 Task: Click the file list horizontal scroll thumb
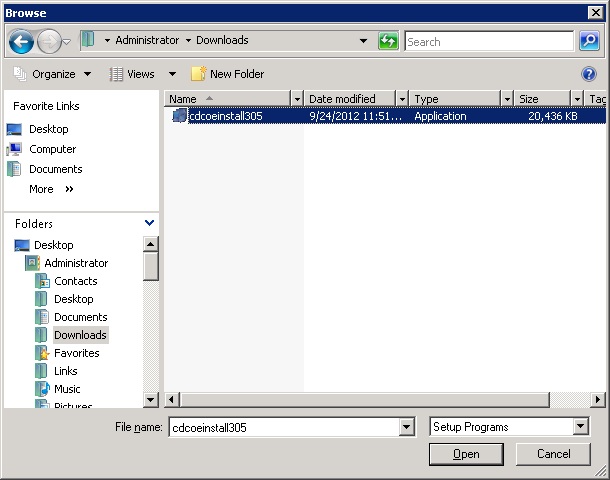pyautogui.click(x=365, y=399)
